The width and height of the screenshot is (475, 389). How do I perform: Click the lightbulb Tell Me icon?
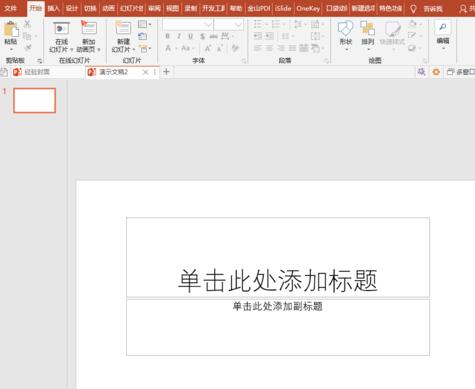tap(413, 9)
